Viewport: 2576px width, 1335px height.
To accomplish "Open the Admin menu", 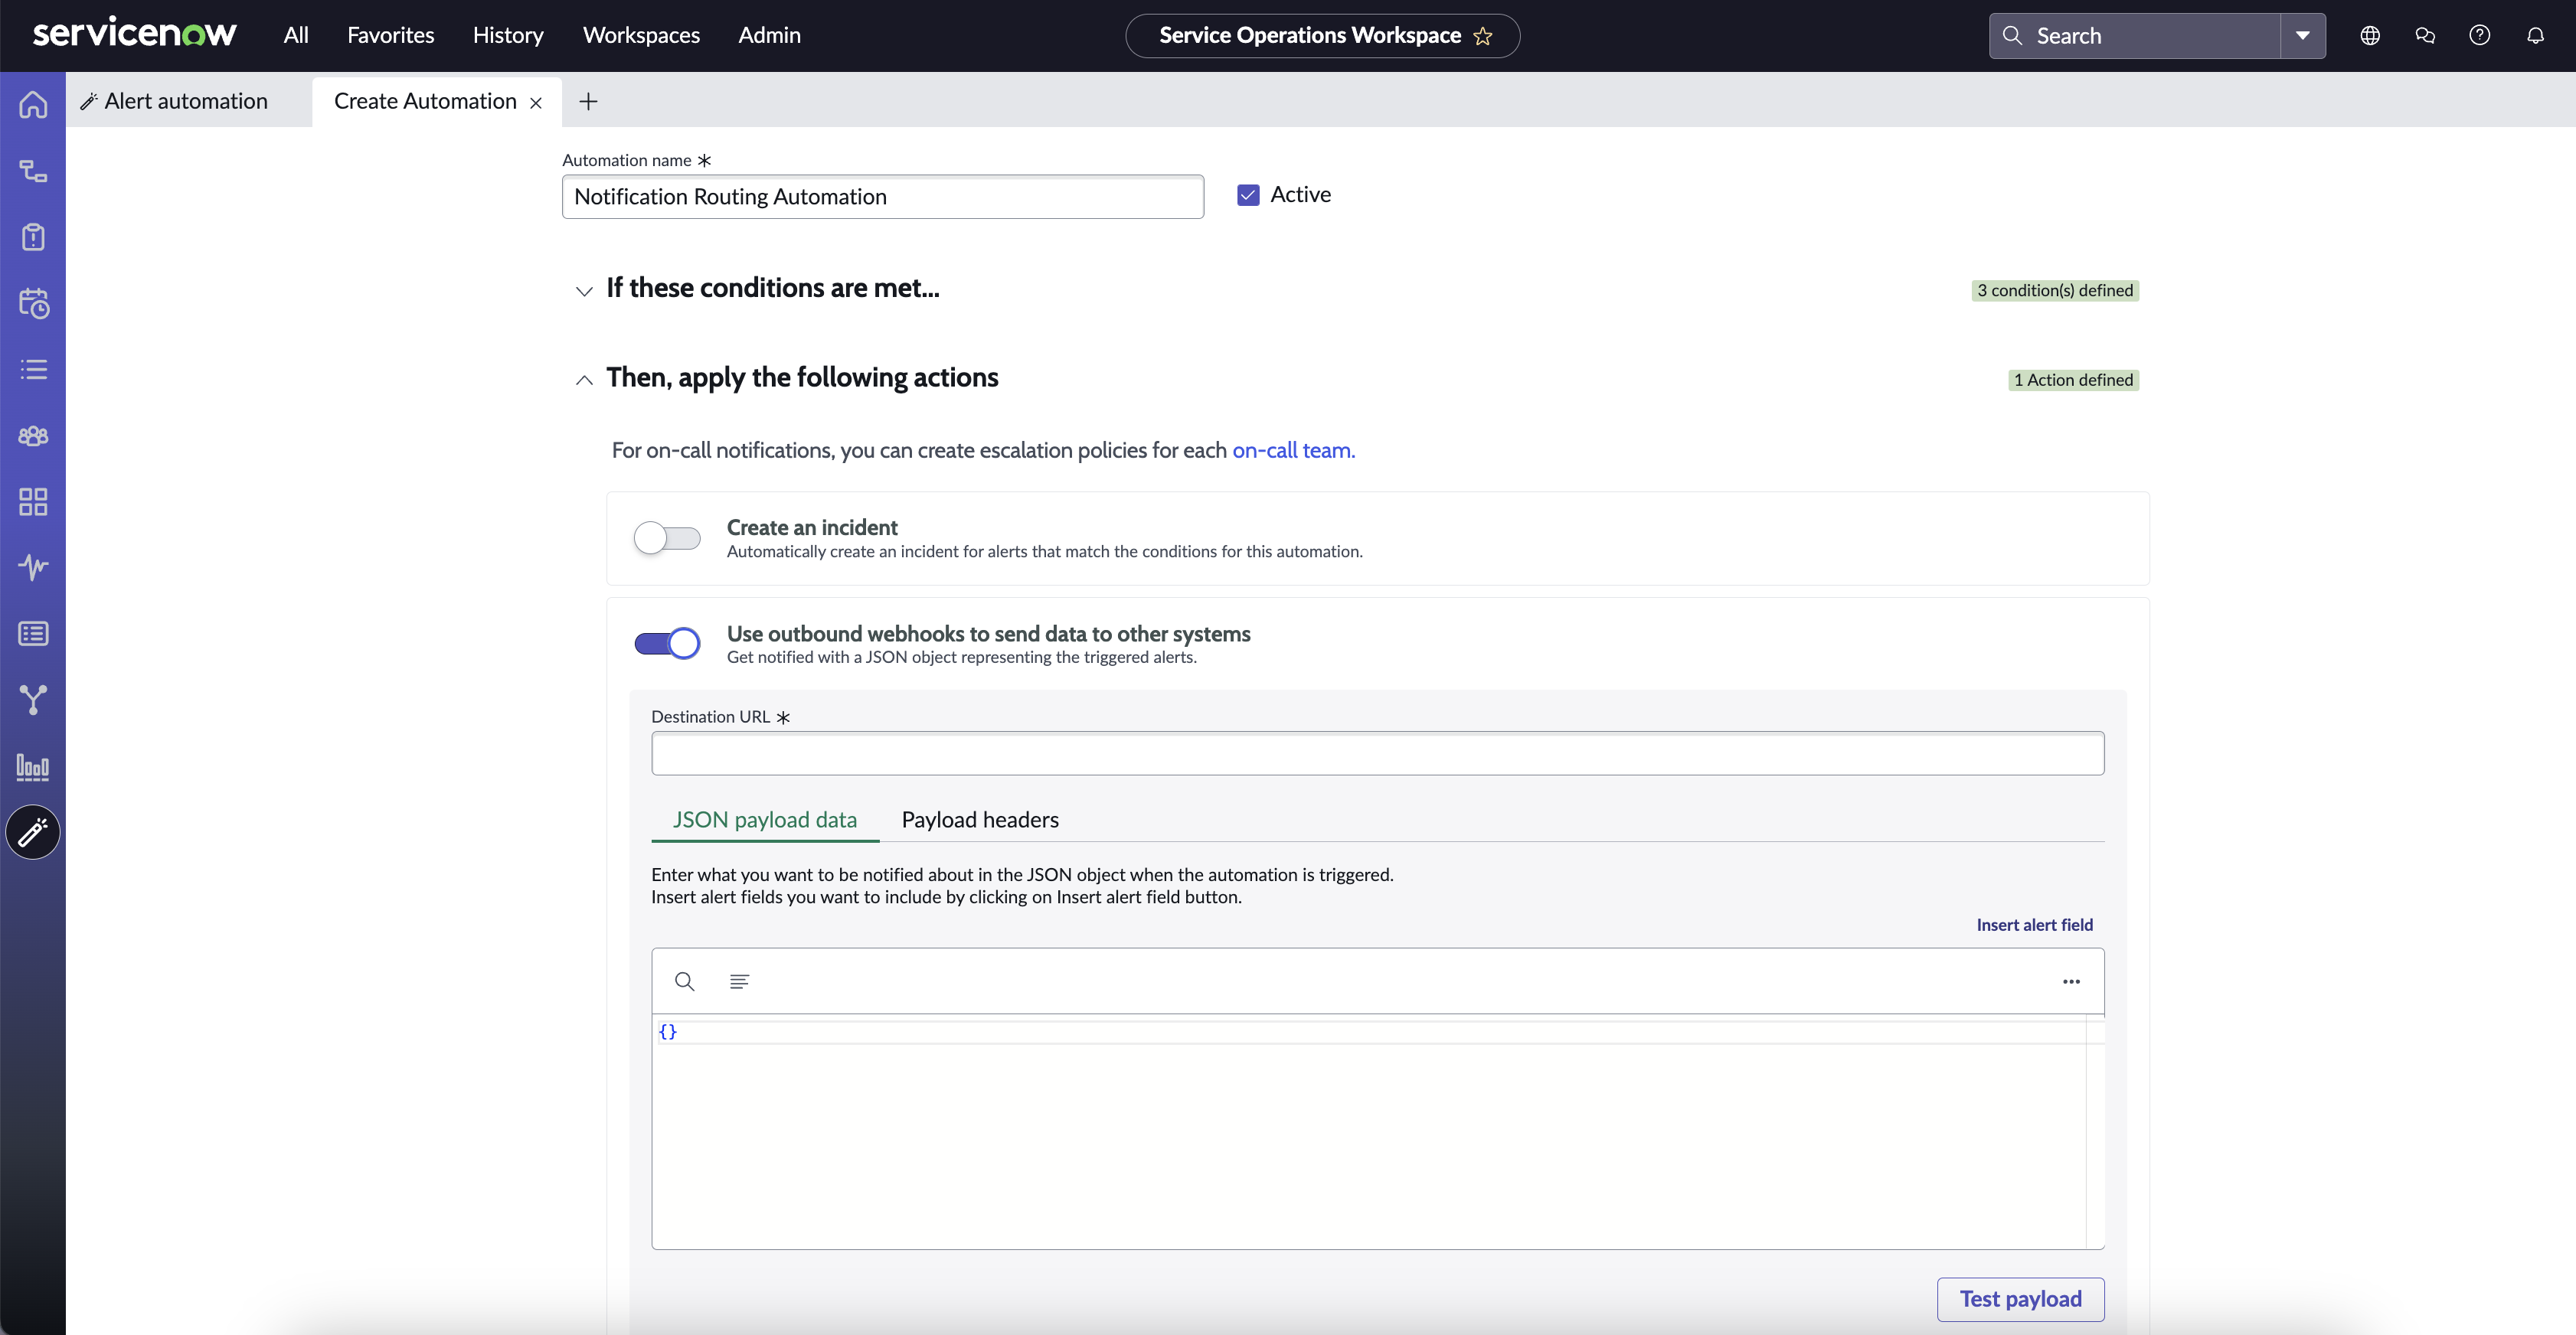I will (x=769, y=35).
